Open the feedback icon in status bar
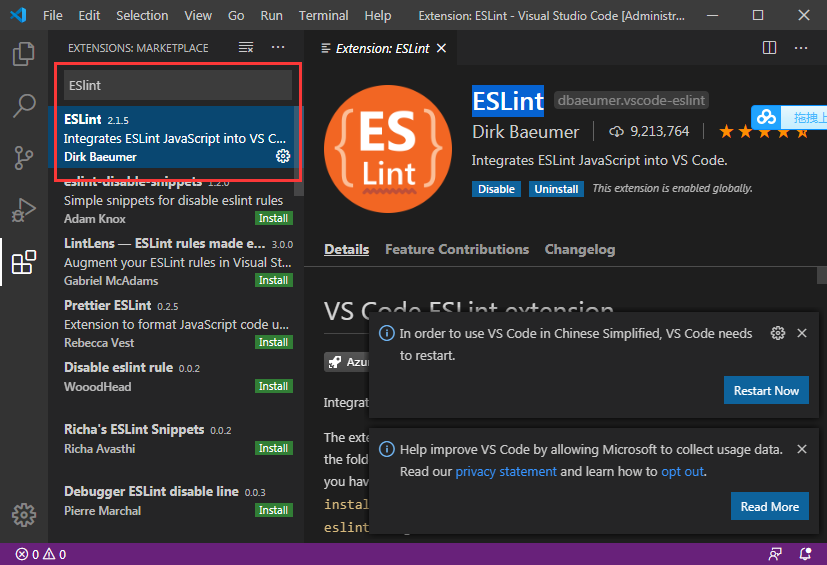Image resolution: width=827 pixels, height=565 pixels. tap(775, 554)
